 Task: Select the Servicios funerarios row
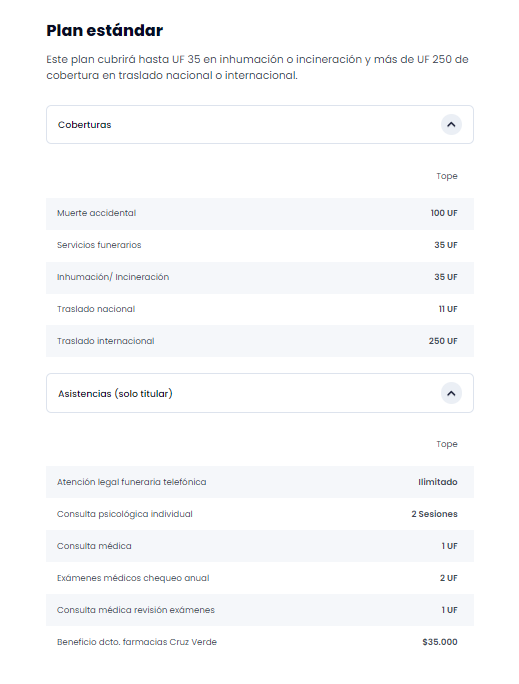click(260, 246)
